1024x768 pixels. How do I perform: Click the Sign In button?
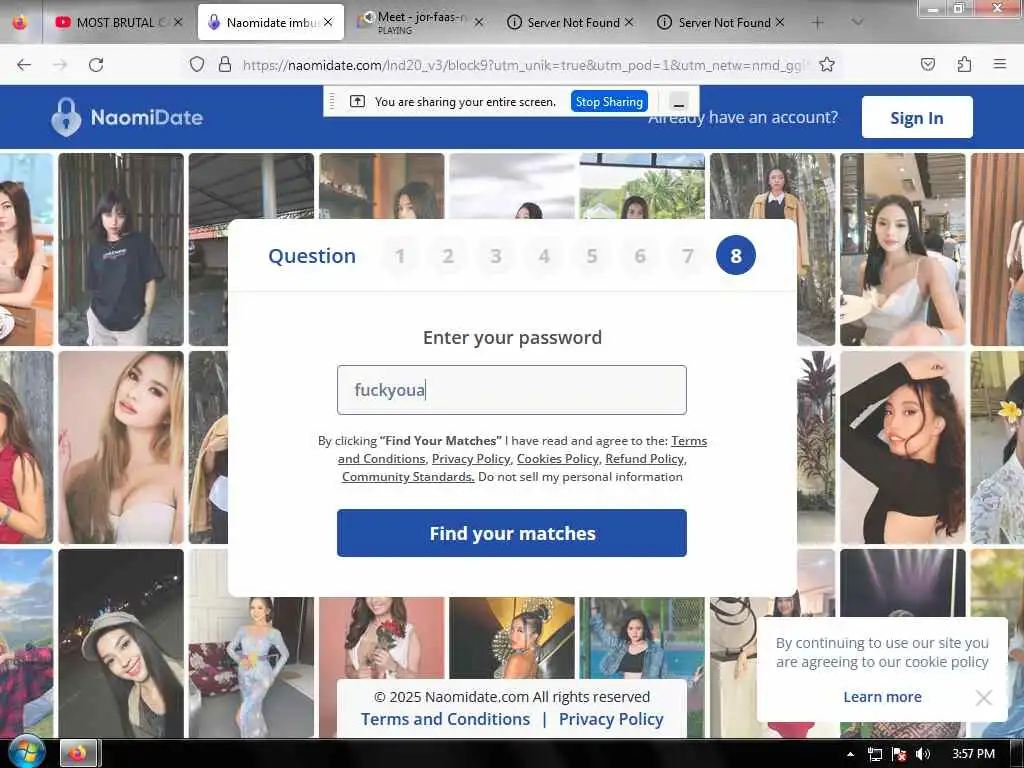[x=917, y=118]
